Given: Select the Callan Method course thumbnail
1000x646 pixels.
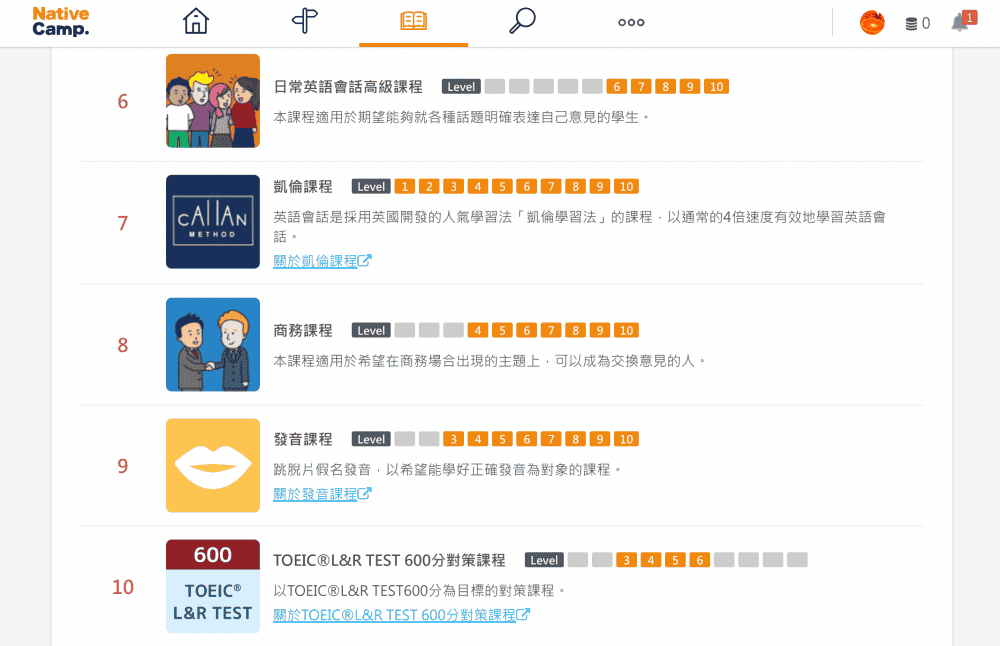Looking at the screenshot, I should (213, 222).
